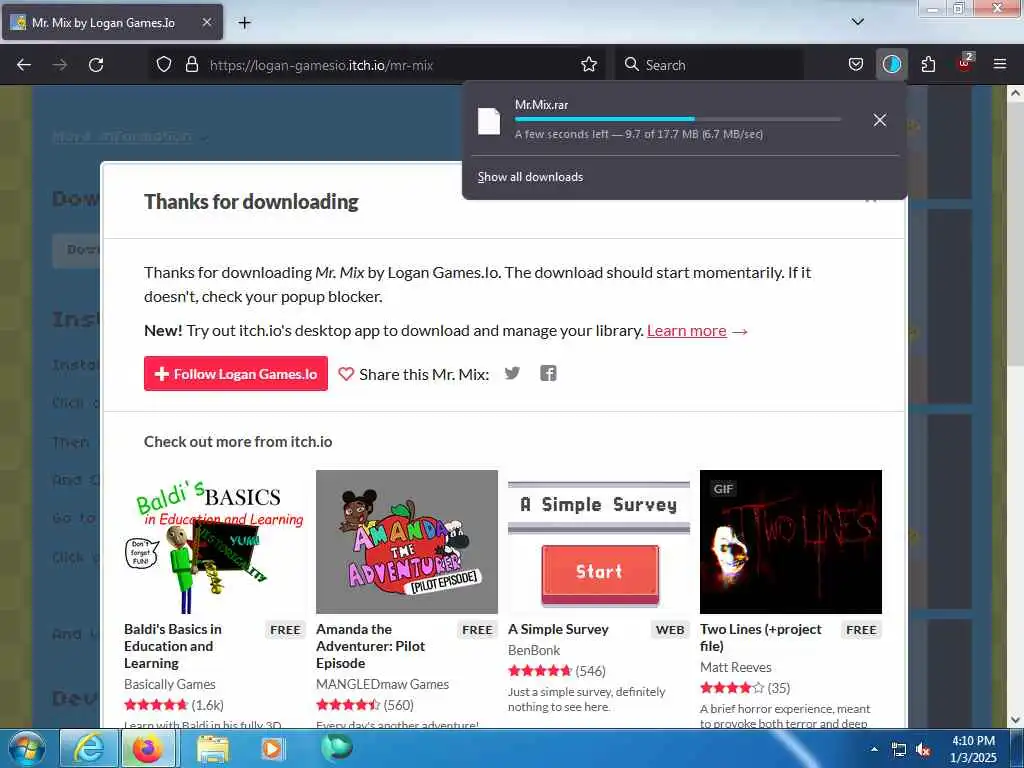Viewport: 1024px width, 768px height.
Task: View site security padlock info
Action: pos(191,65)
